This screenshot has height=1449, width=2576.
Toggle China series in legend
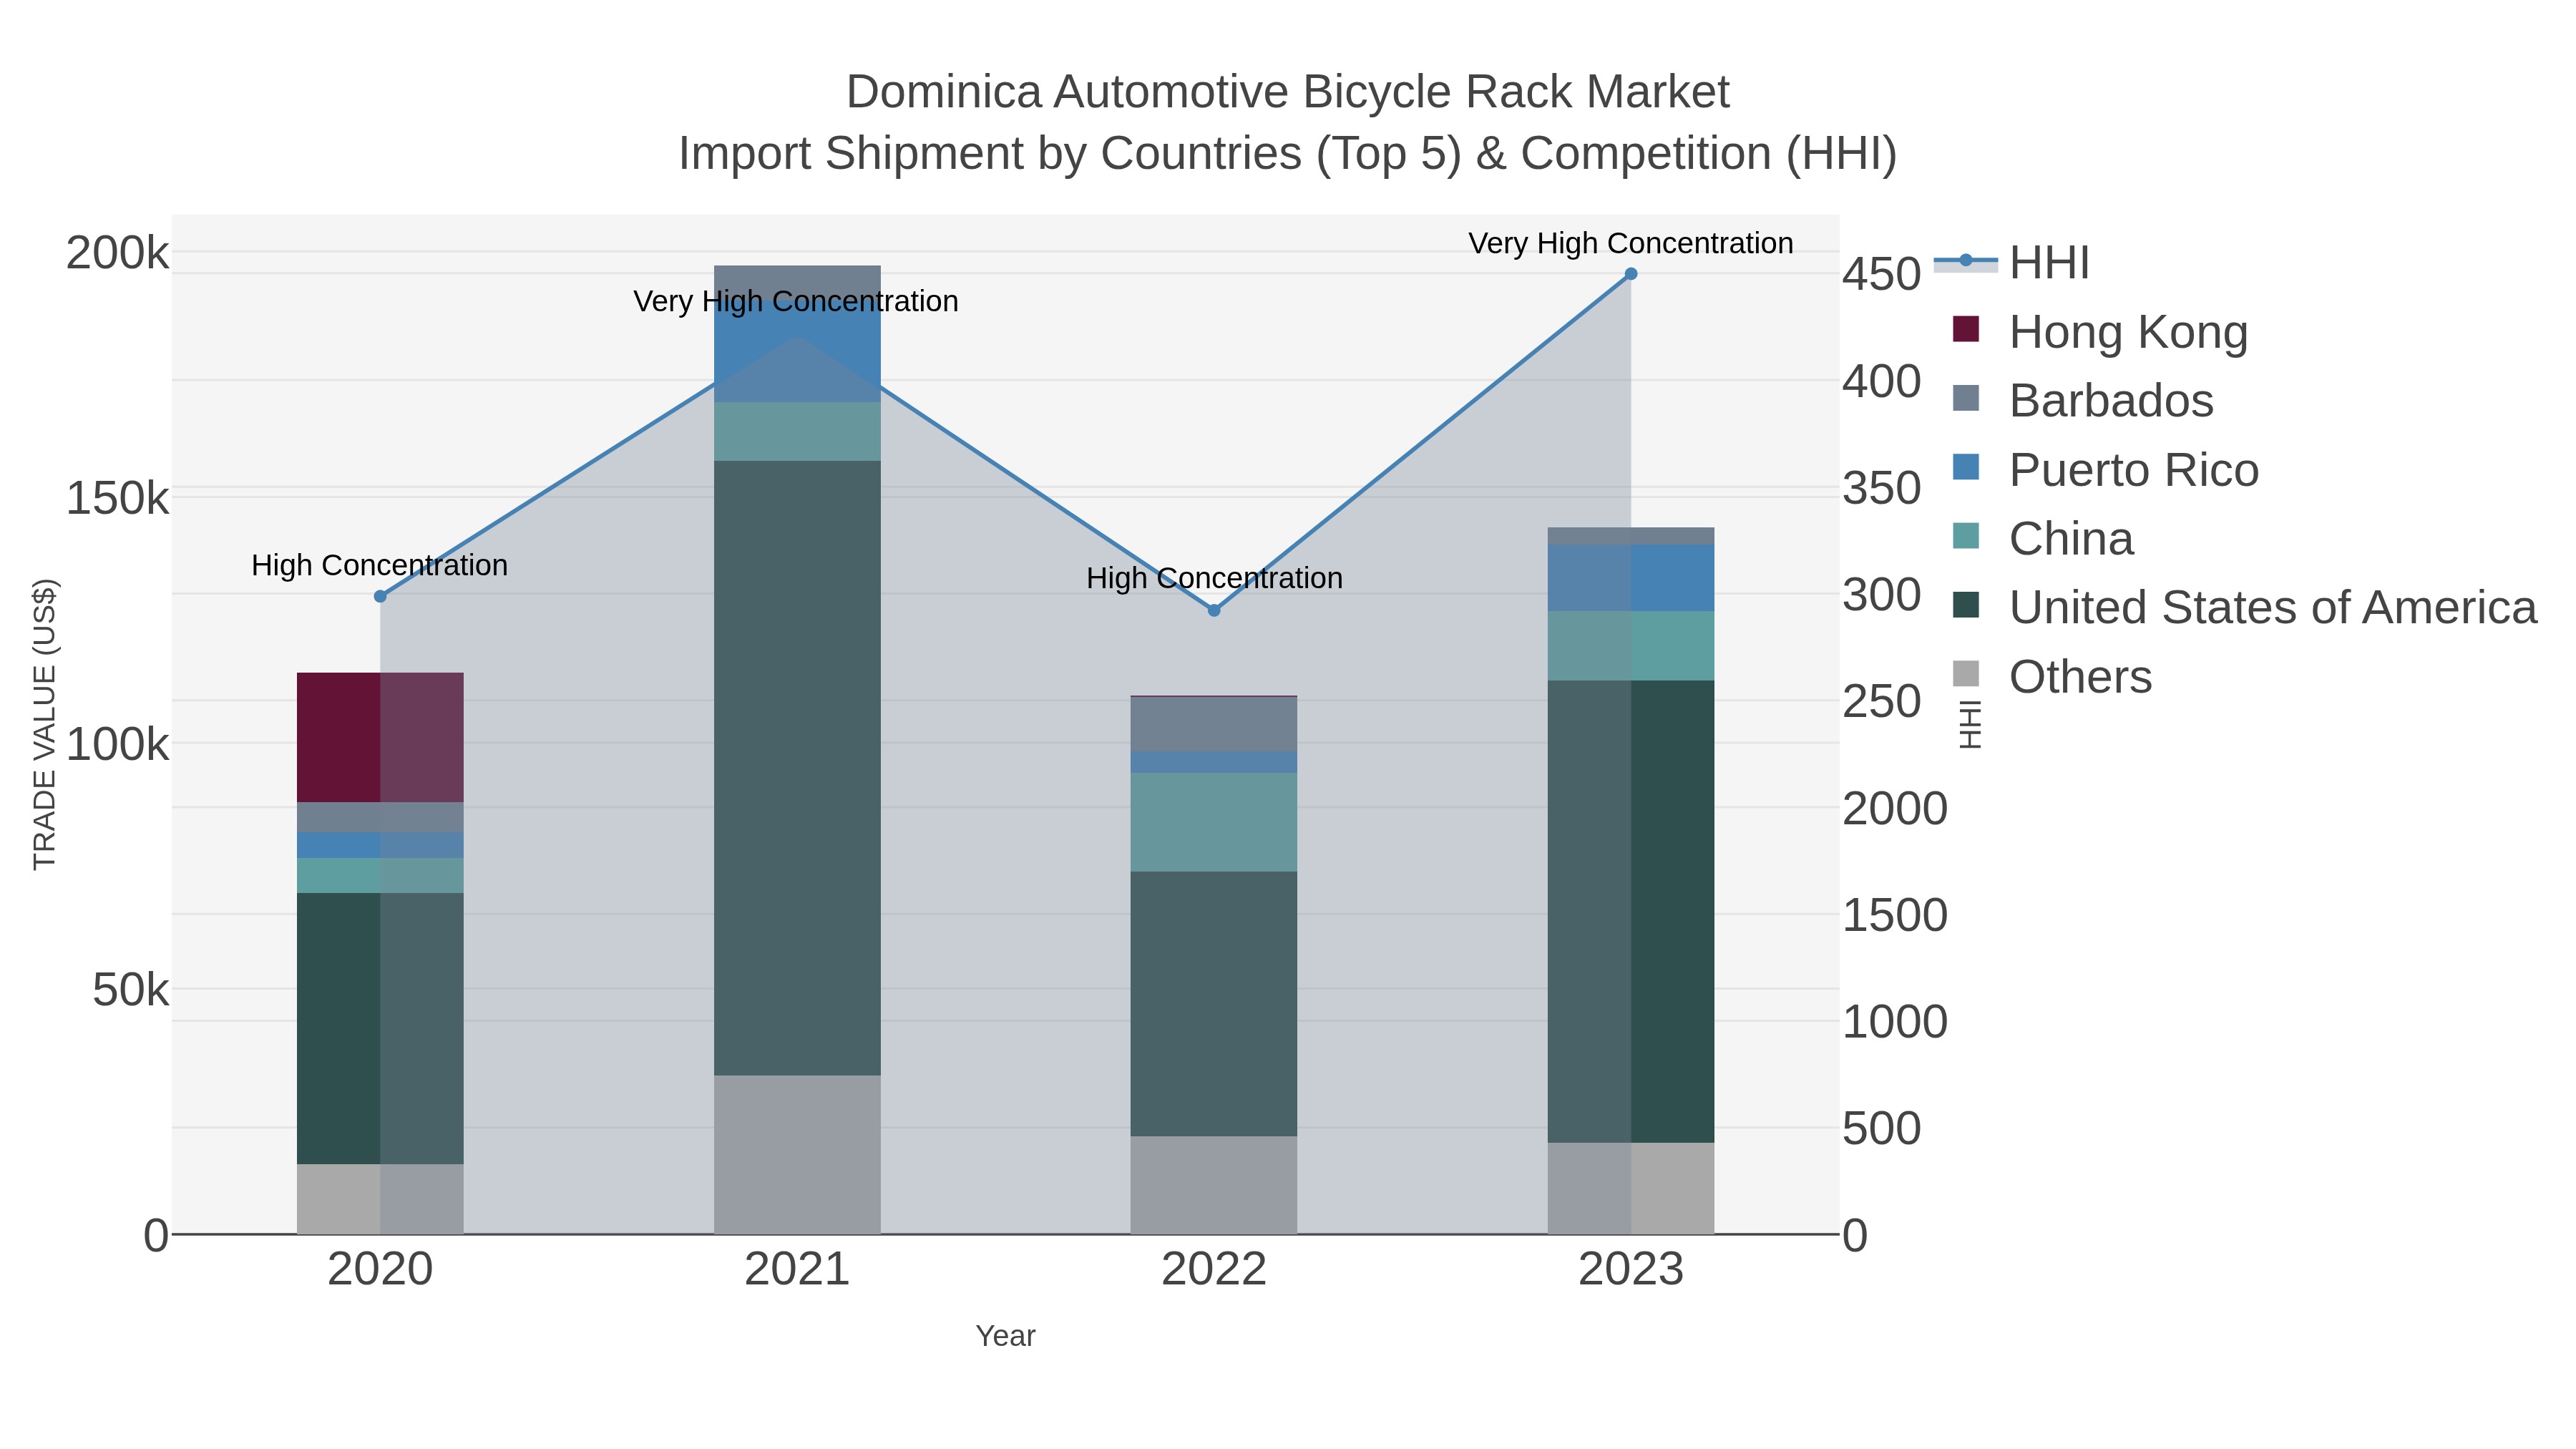pyautogui.click(x=2043, y=539)
